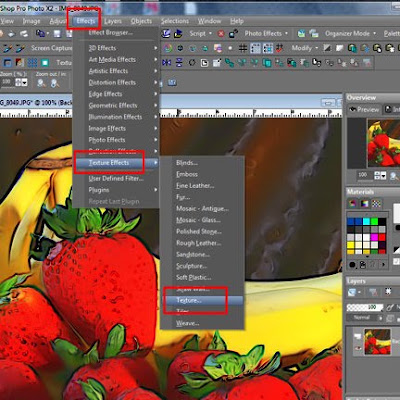The image size is (400, 400).
Task: Toggle visibility eye of the layer
Action: point(358,348)
